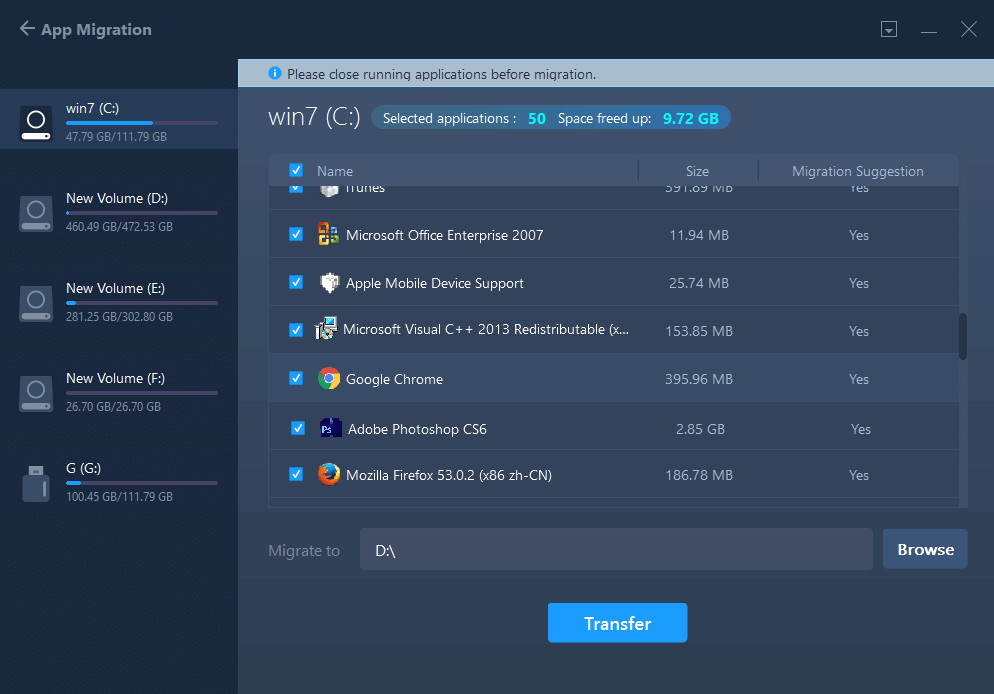The height and width of the screenshot is (694, 994).
Task: Click the Migrate to path field
Action: (x=616, y=549)
